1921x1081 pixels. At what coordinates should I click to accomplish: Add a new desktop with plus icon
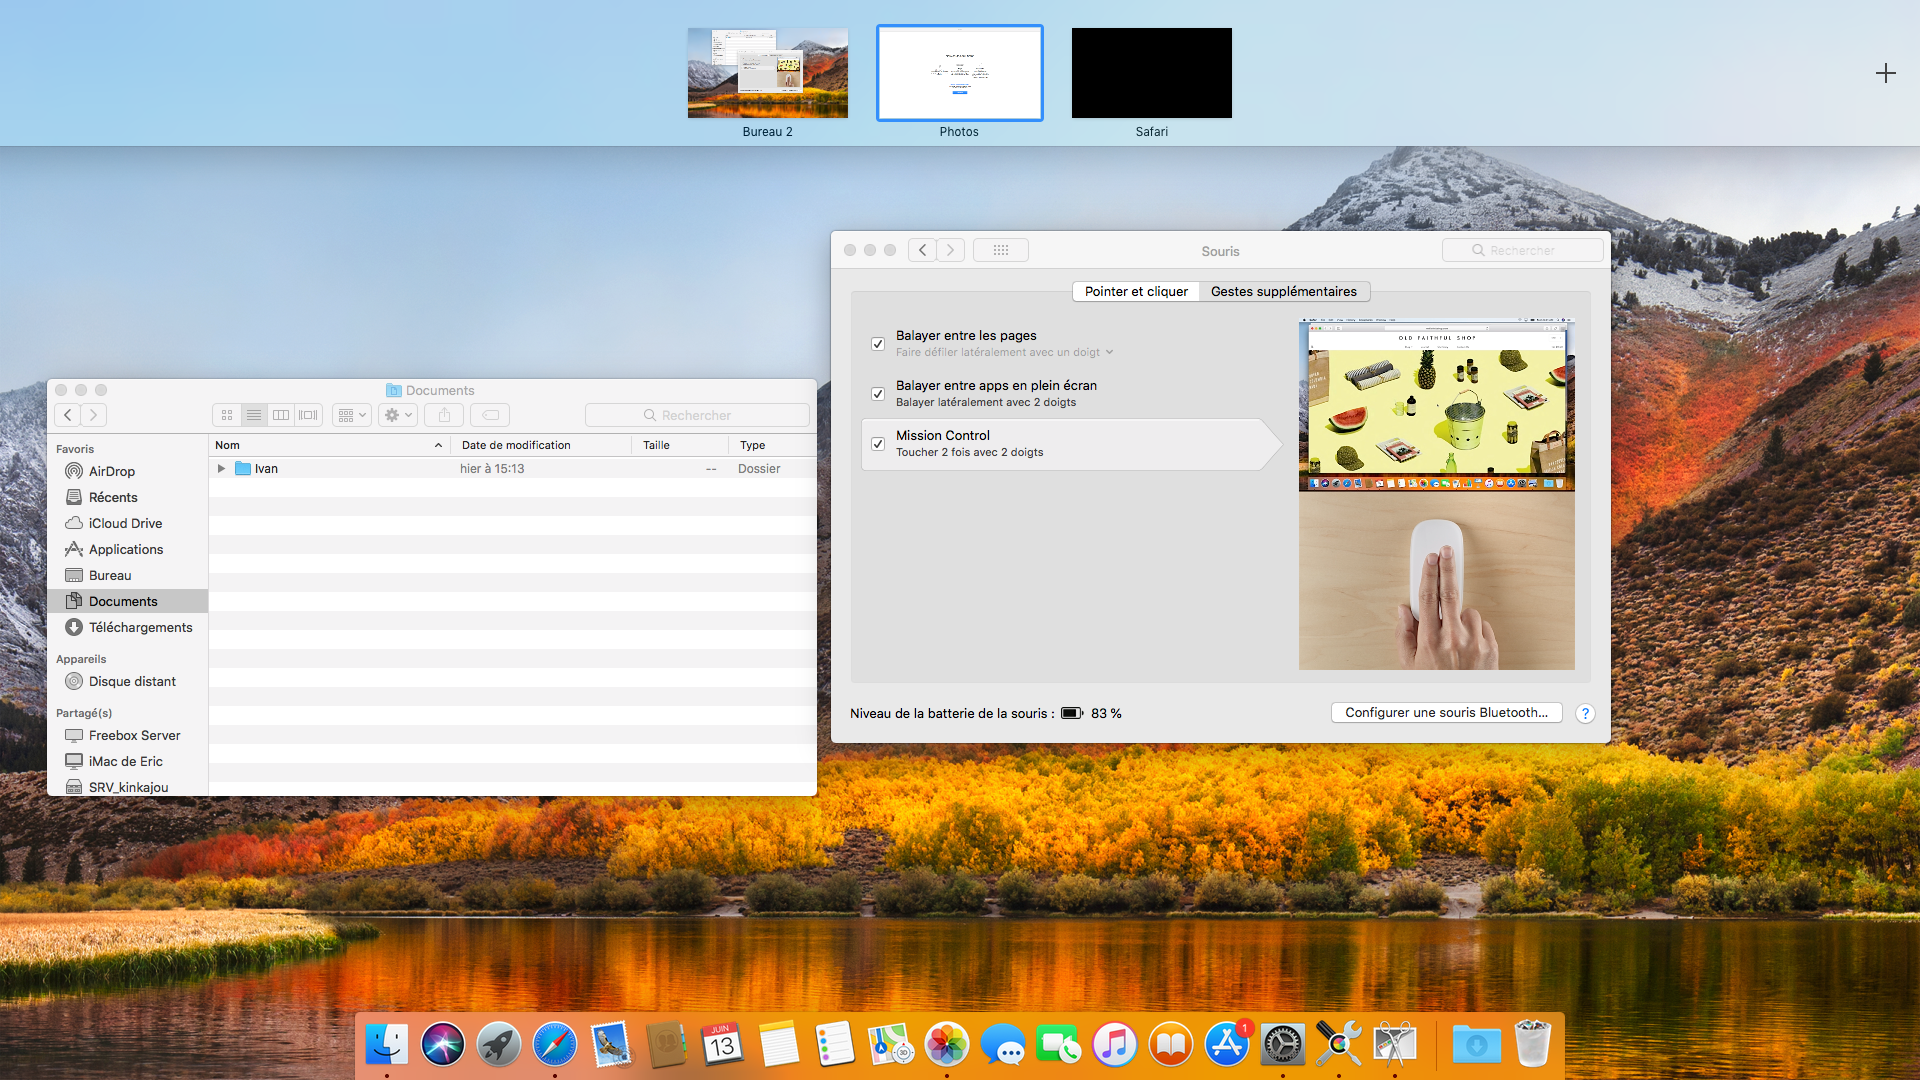[x=1885, y=73]
